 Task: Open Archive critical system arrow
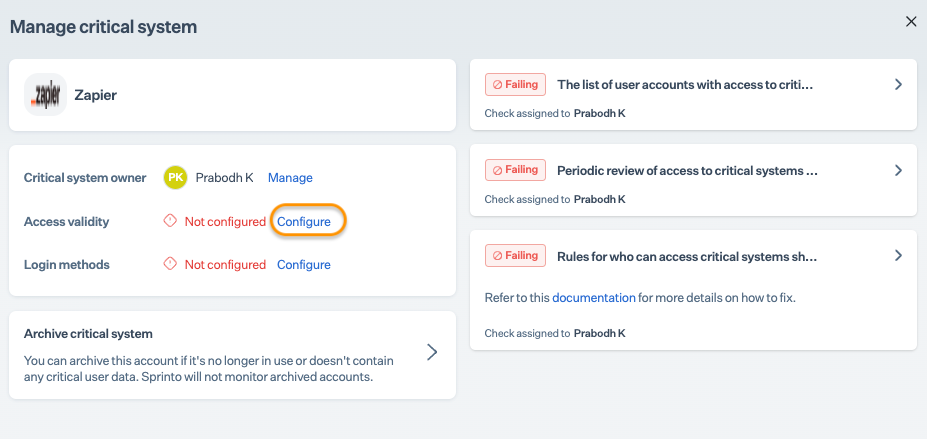[x=432, y=352]
